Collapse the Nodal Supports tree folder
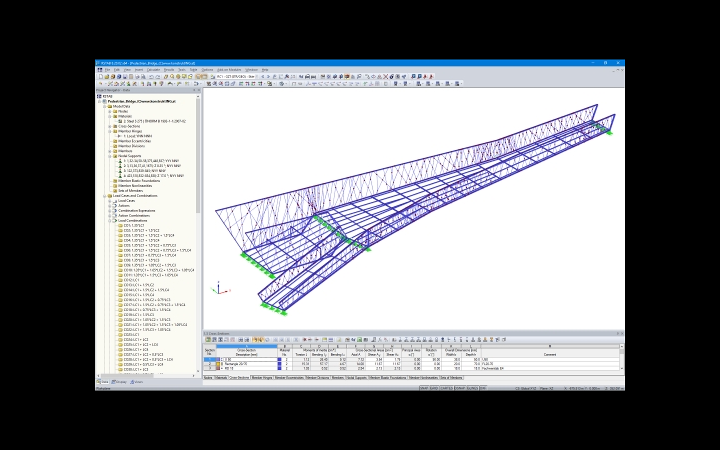The image size is (720, 450). pos(110,156)
